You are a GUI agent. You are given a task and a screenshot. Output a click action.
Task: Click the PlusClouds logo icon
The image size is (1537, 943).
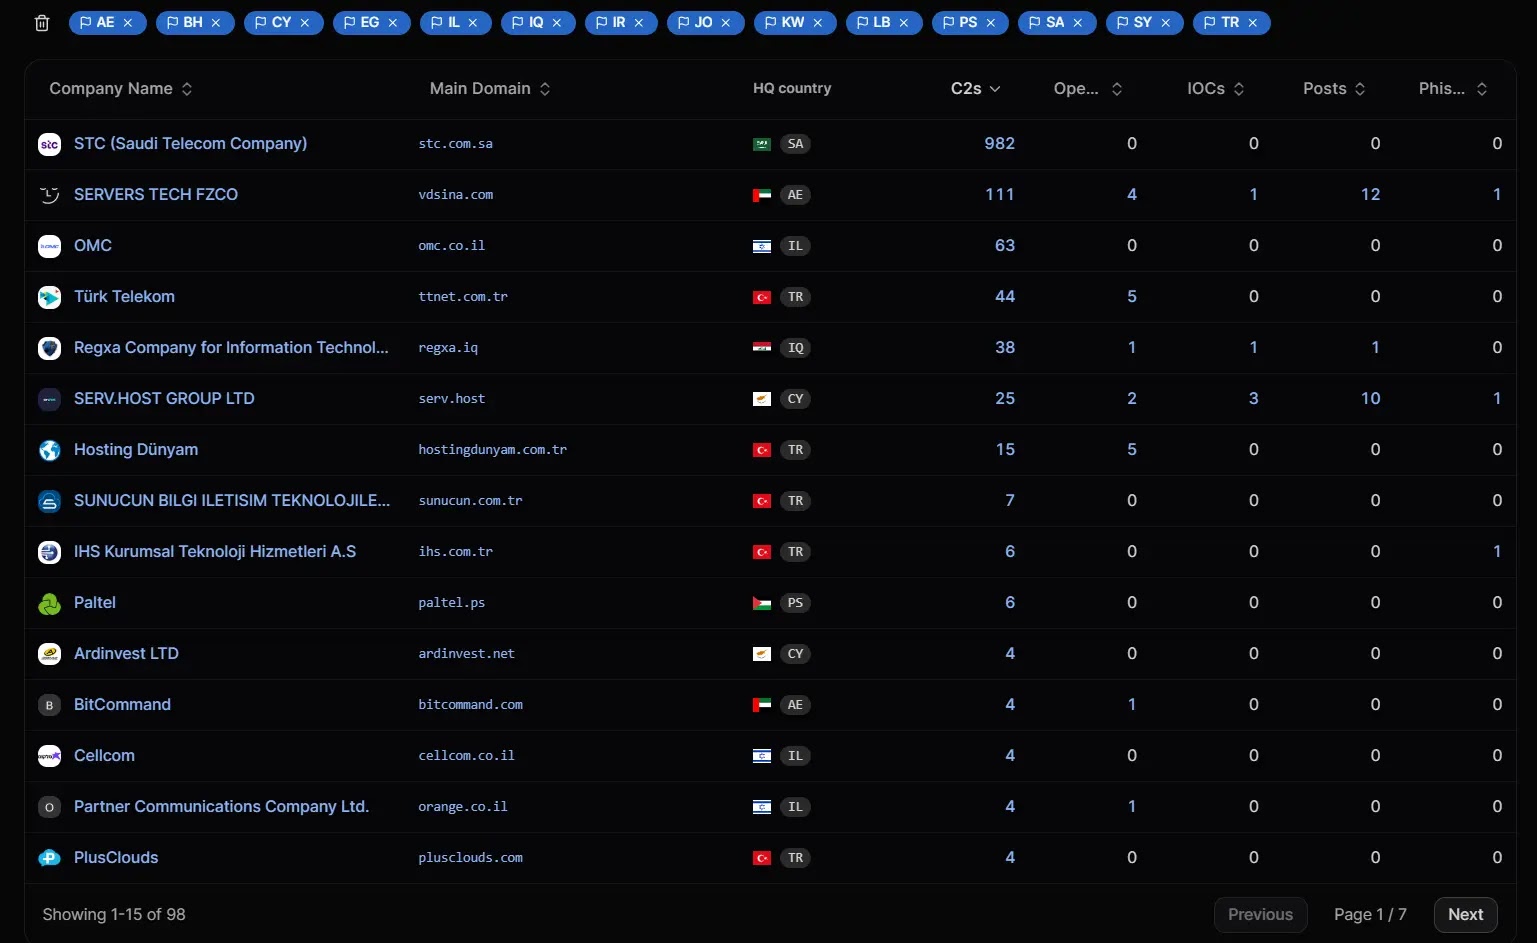pyautogui.click(x=49, y=858)
